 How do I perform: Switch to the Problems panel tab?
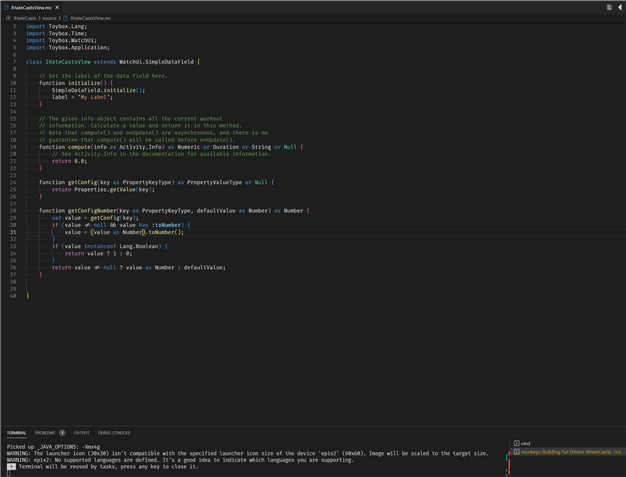point(45,433)
